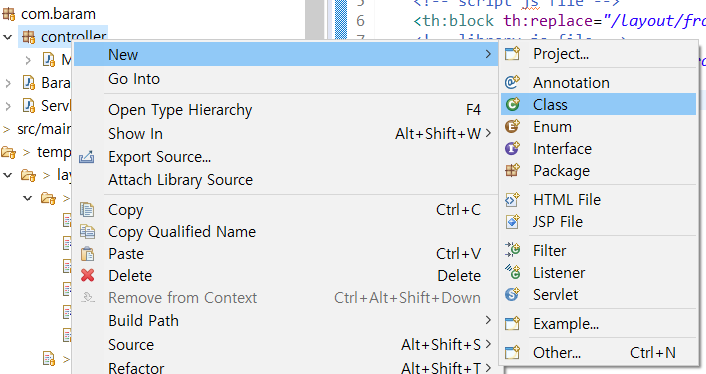Click the Paste clipboard icon
The height and width of the screenshot is (374, 706).
pos(87,254)
